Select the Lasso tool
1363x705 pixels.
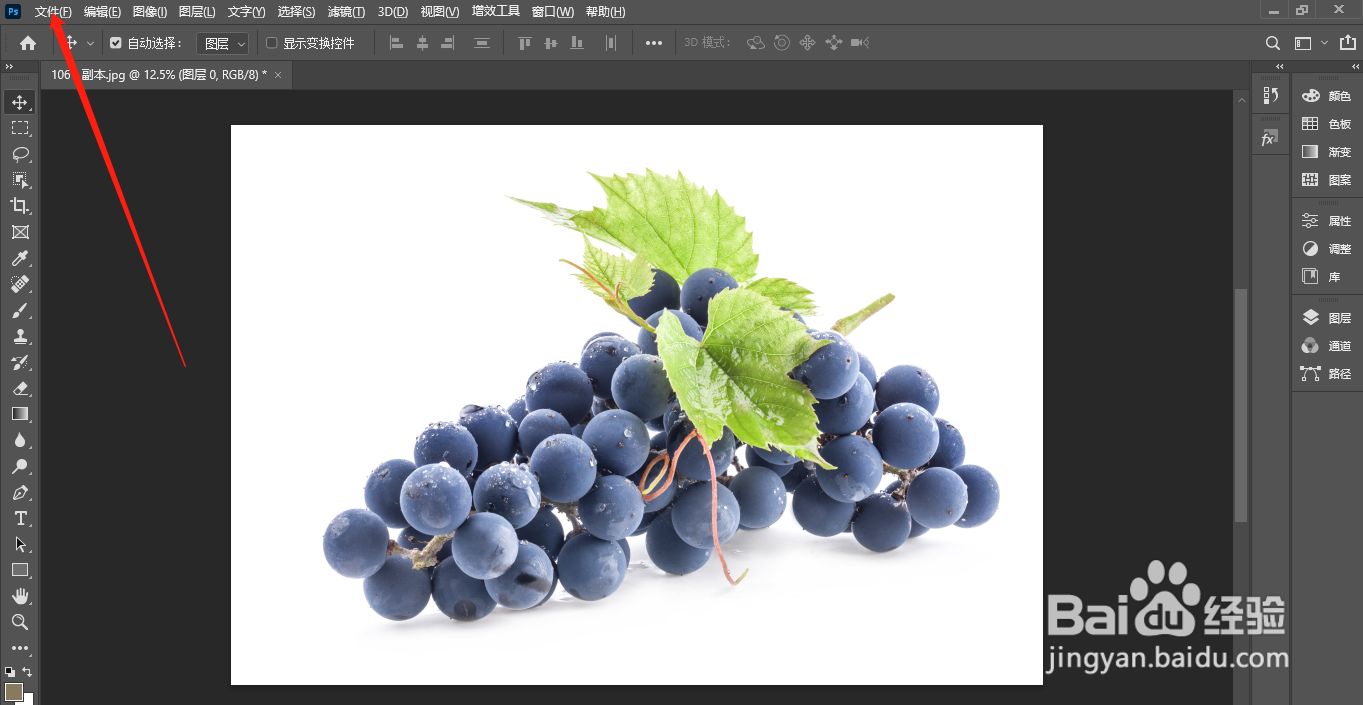click(x=20, y=154)
